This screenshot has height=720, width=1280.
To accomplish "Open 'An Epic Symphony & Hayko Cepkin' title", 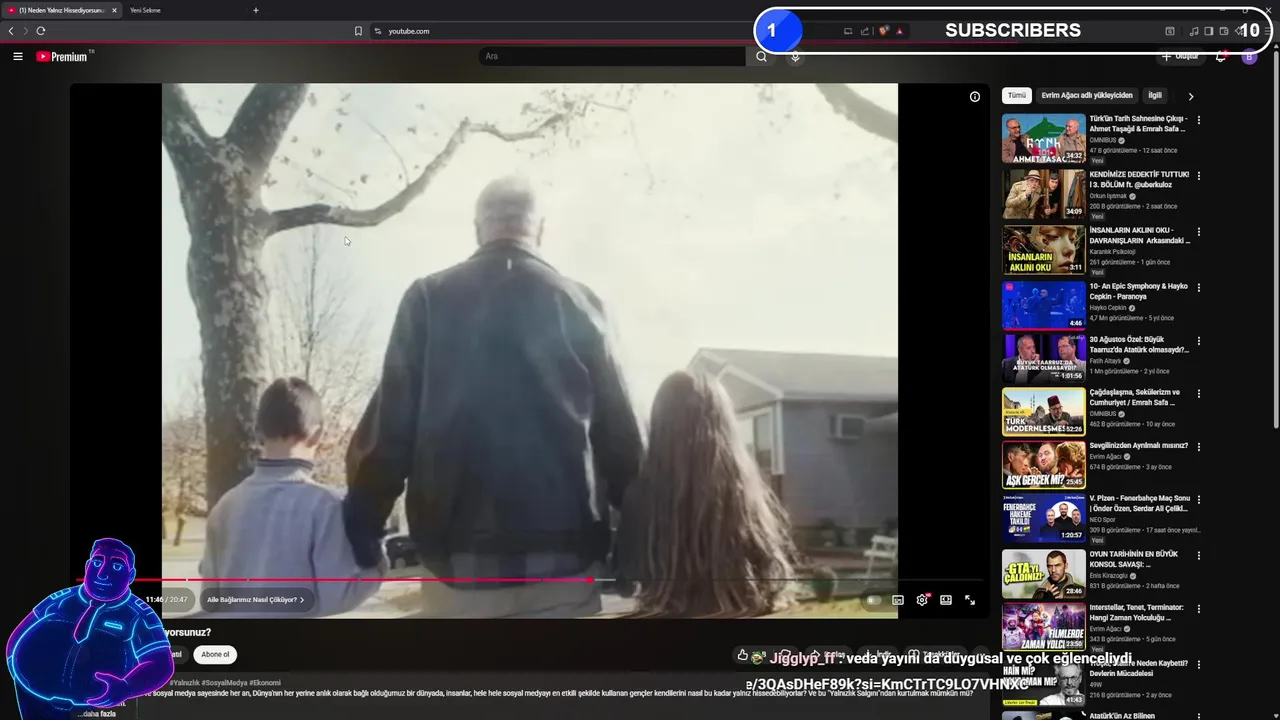I will click(x=1139, y=291).
